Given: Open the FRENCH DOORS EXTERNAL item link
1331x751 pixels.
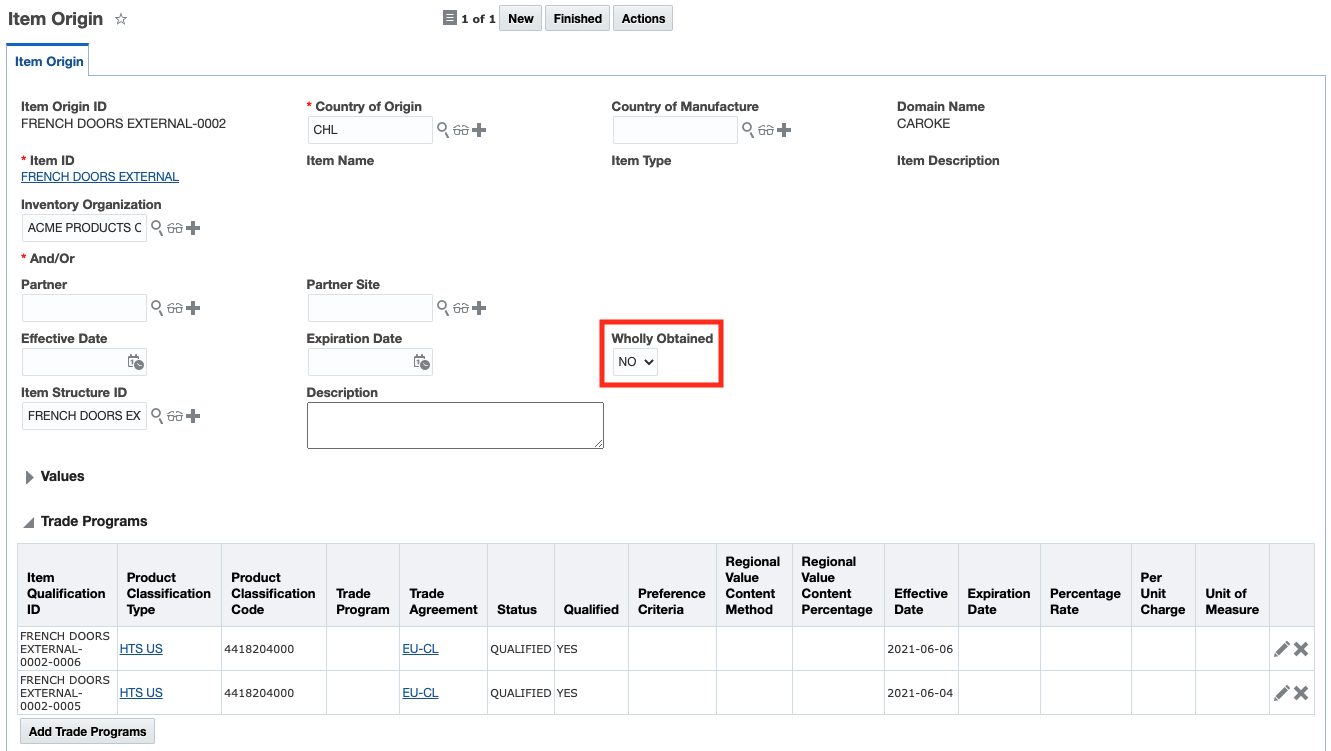Looking at the screenshot, I should point(100,177).
